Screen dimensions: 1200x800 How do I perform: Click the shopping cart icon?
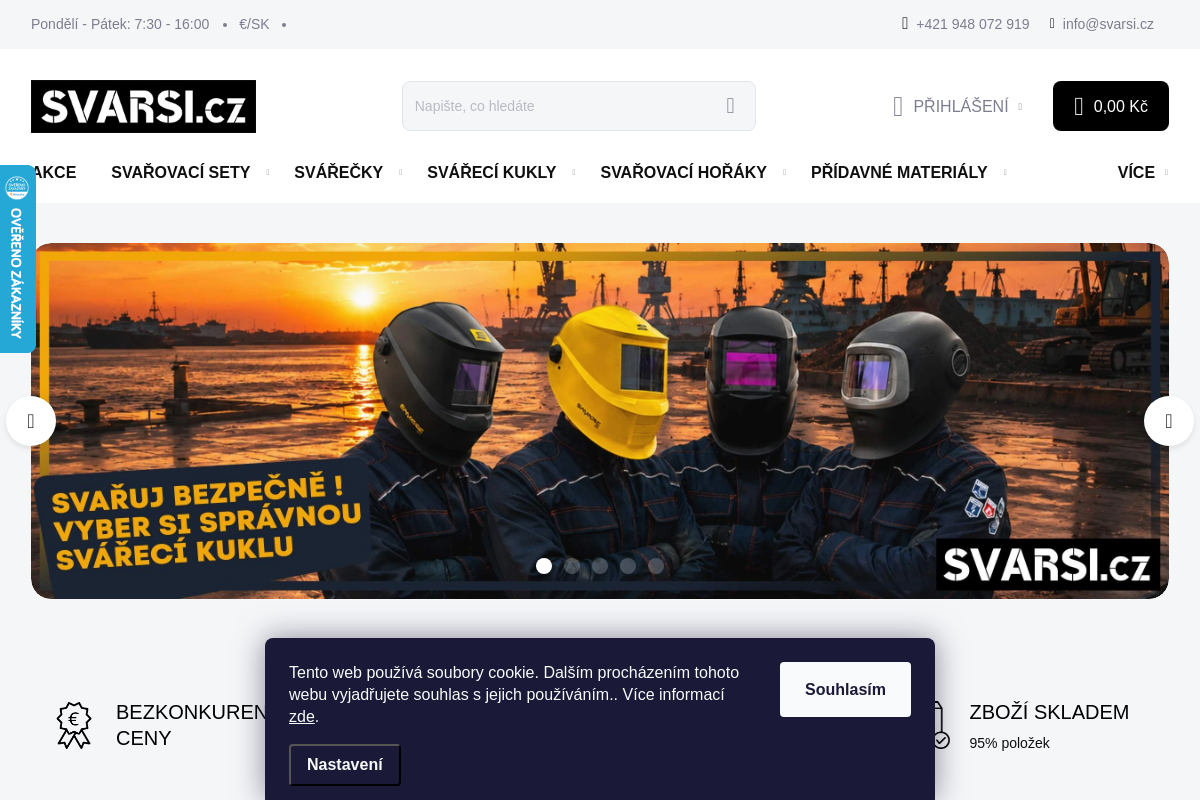[1078, 106]
